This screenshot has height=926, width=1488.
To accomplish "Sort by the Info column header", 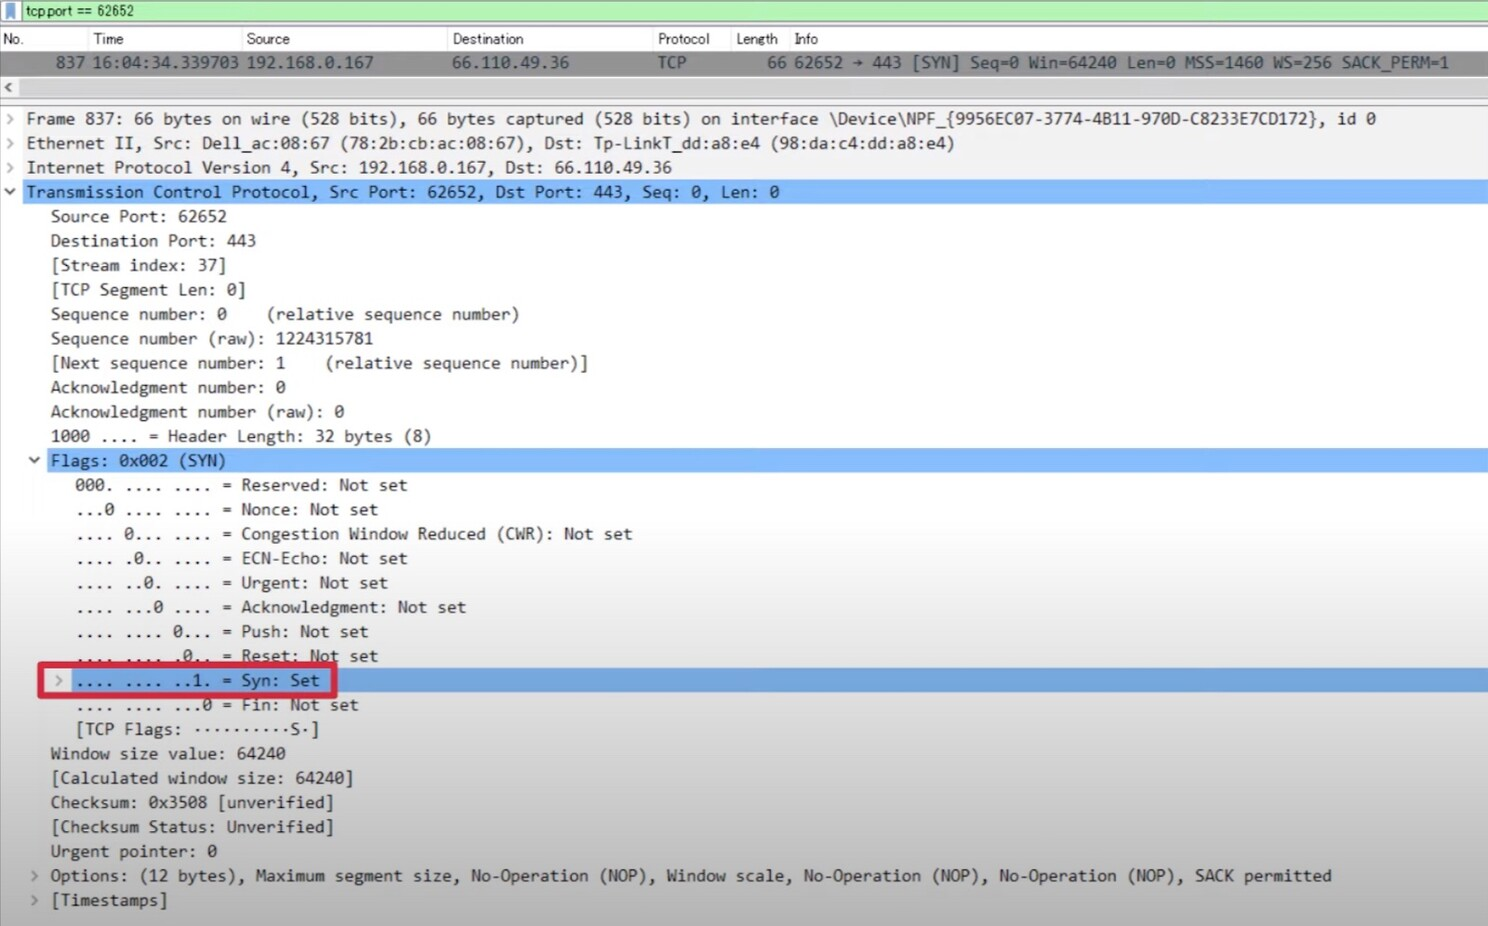I will [806, 39].
